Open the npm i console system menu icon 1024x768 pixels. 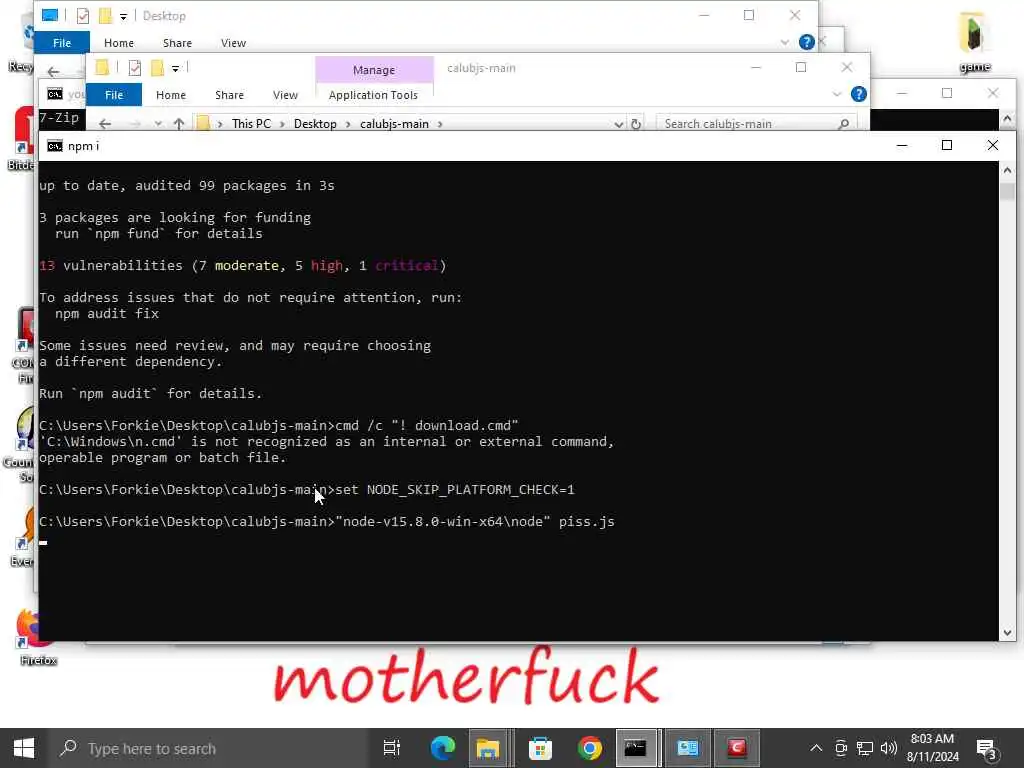[55, 146]
